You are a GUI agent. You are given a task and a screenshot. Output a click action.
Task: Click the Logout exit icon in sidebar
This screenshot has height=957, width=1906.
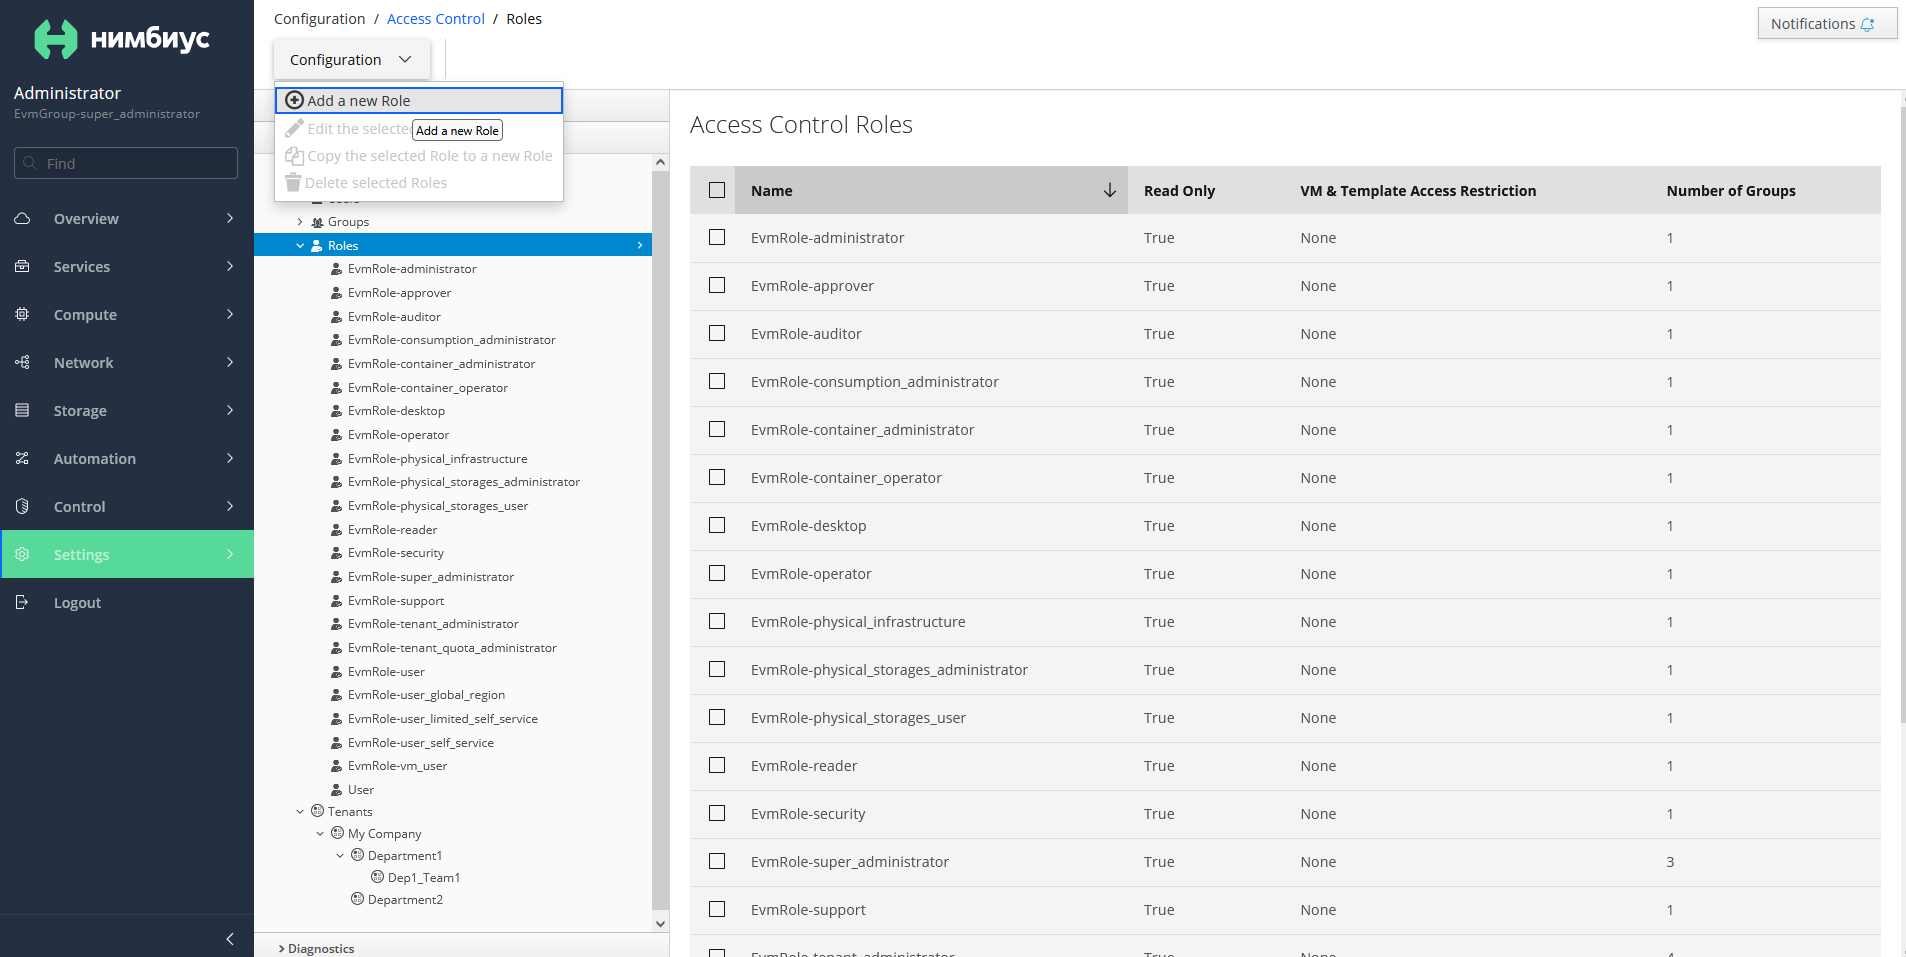[22, 602]
